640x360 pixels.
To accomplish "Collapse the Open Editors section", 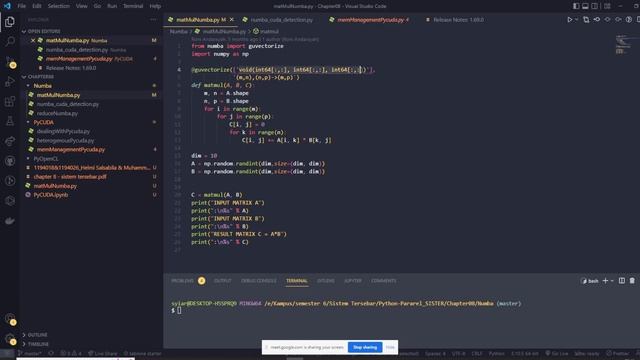I will (41, 31).
